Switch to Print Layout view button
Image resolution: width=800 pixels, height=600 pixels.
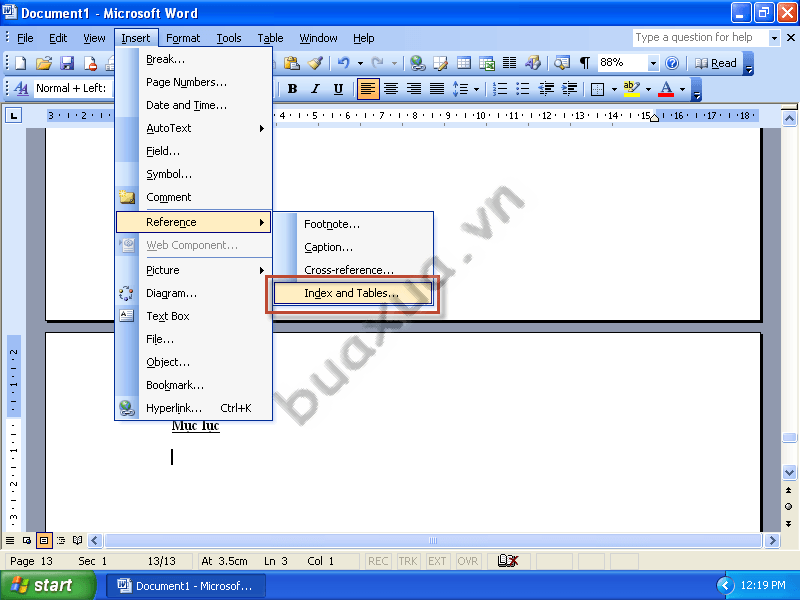point(44,540)
